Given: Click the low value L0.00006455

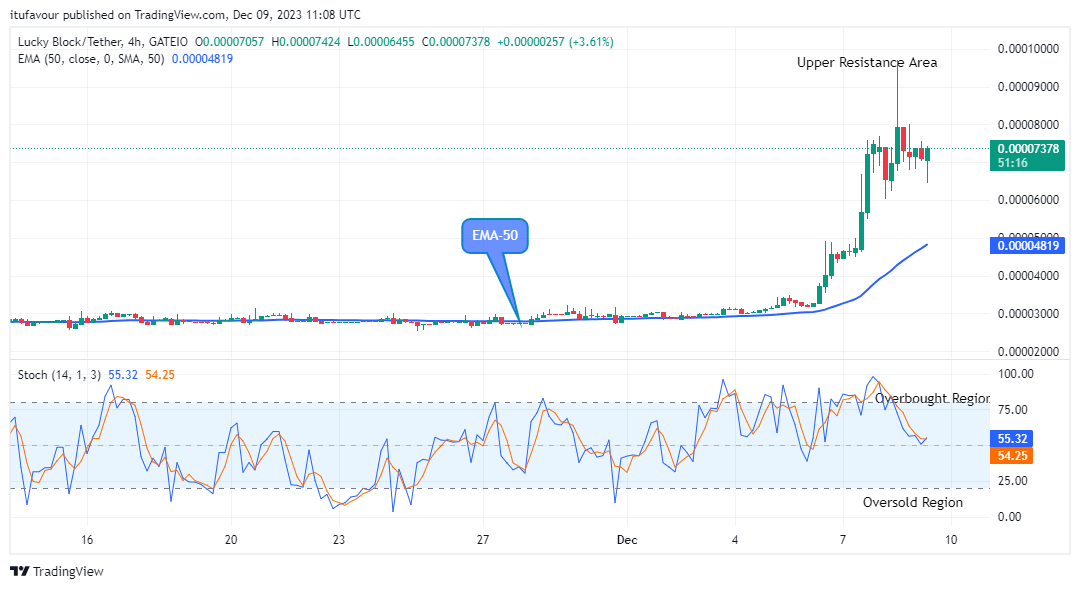Looking at the screenshot, I should (x=381, y=42).
